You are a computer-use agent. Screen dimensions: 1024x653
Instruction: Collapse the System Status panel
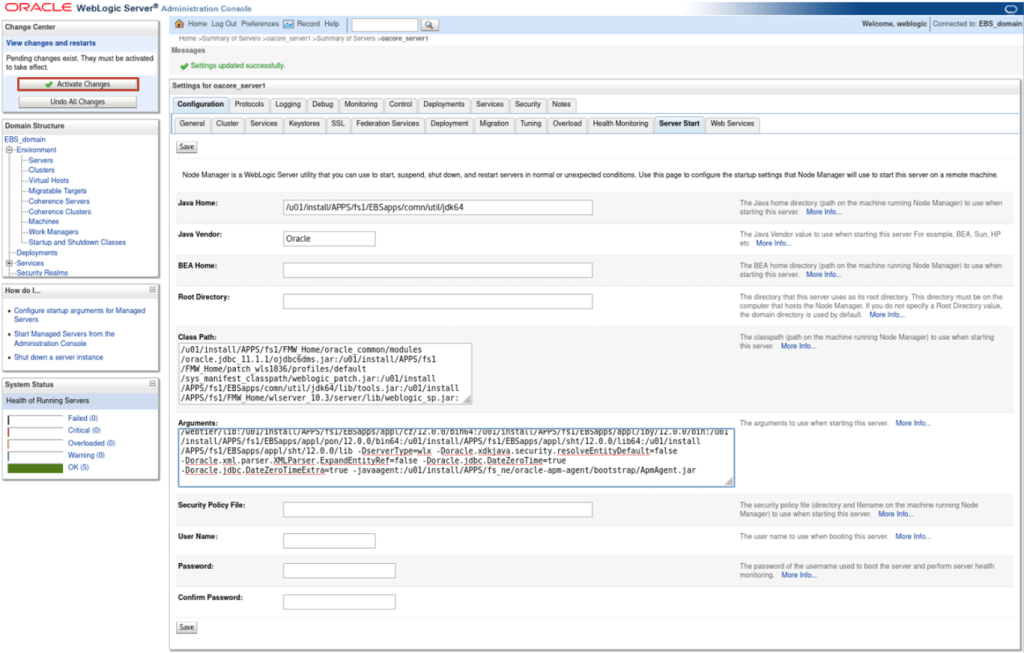(153, 384)
